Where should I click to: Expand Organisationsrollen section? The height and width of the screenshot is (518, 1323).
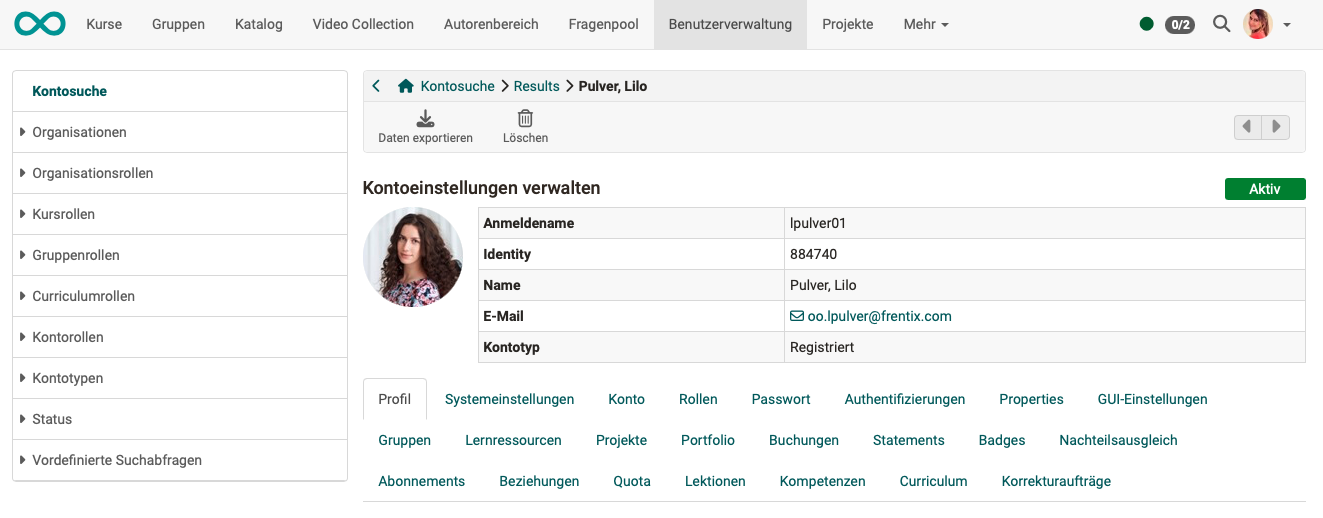180,173
